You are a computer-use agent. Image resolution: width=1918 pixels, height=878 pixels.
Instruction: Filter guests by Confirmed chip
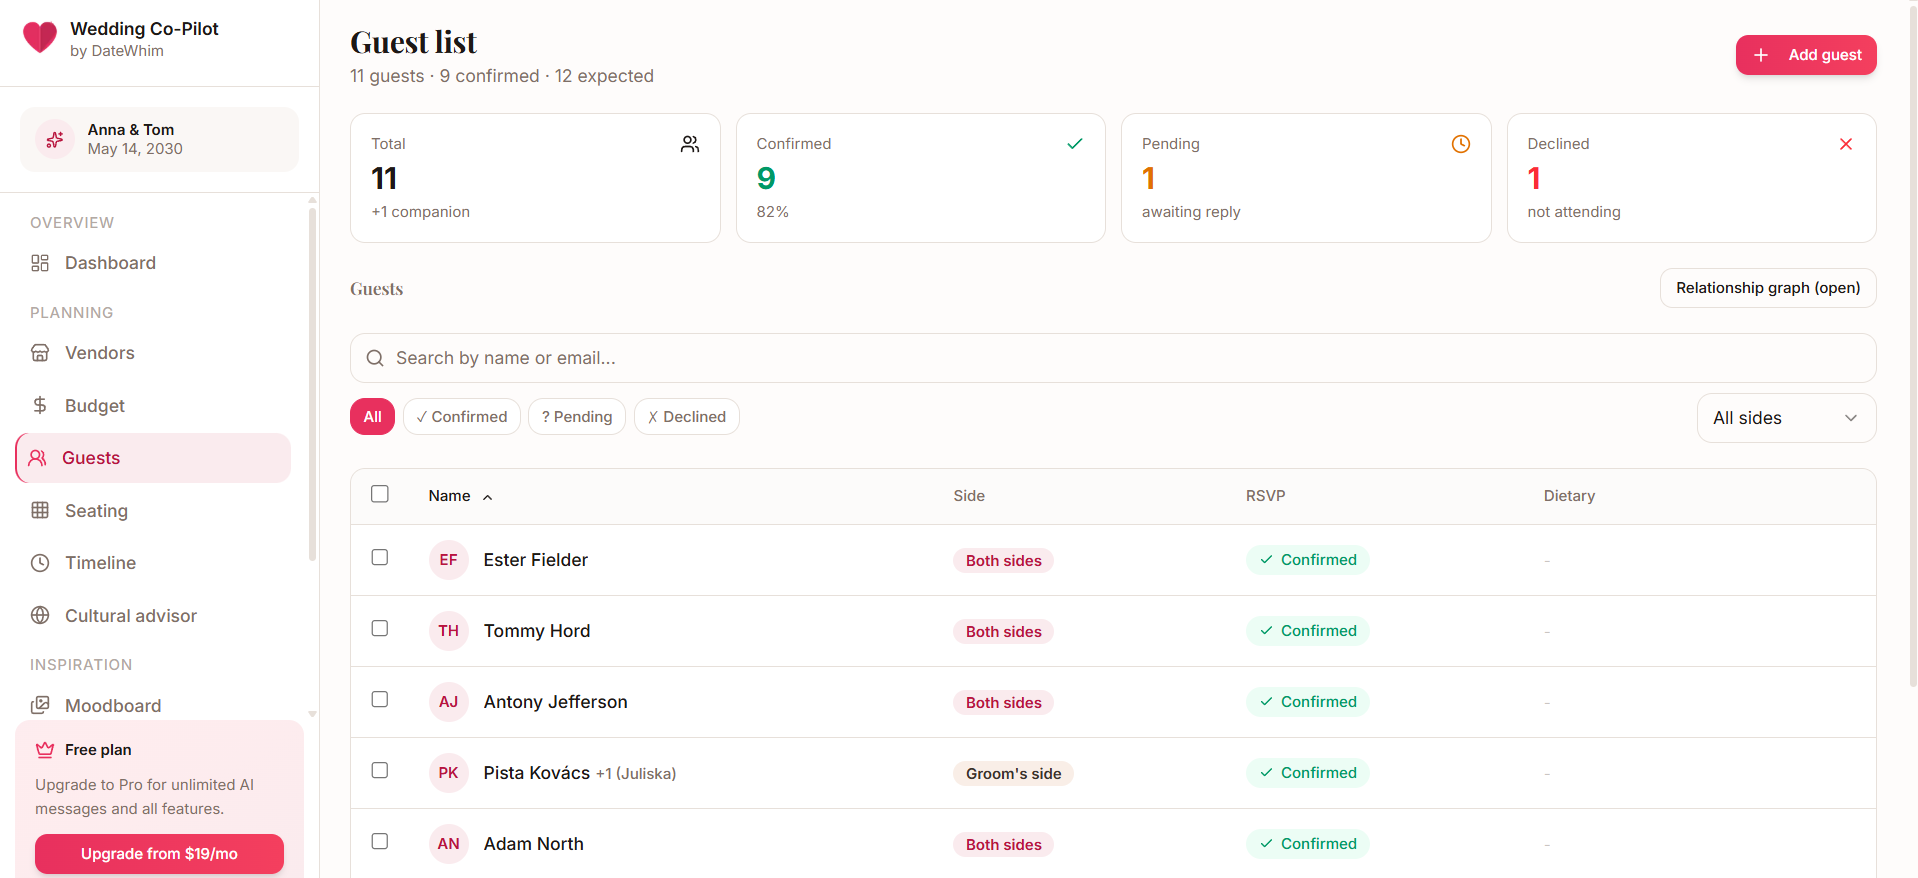pyautogui.click(x=462, y=417)
